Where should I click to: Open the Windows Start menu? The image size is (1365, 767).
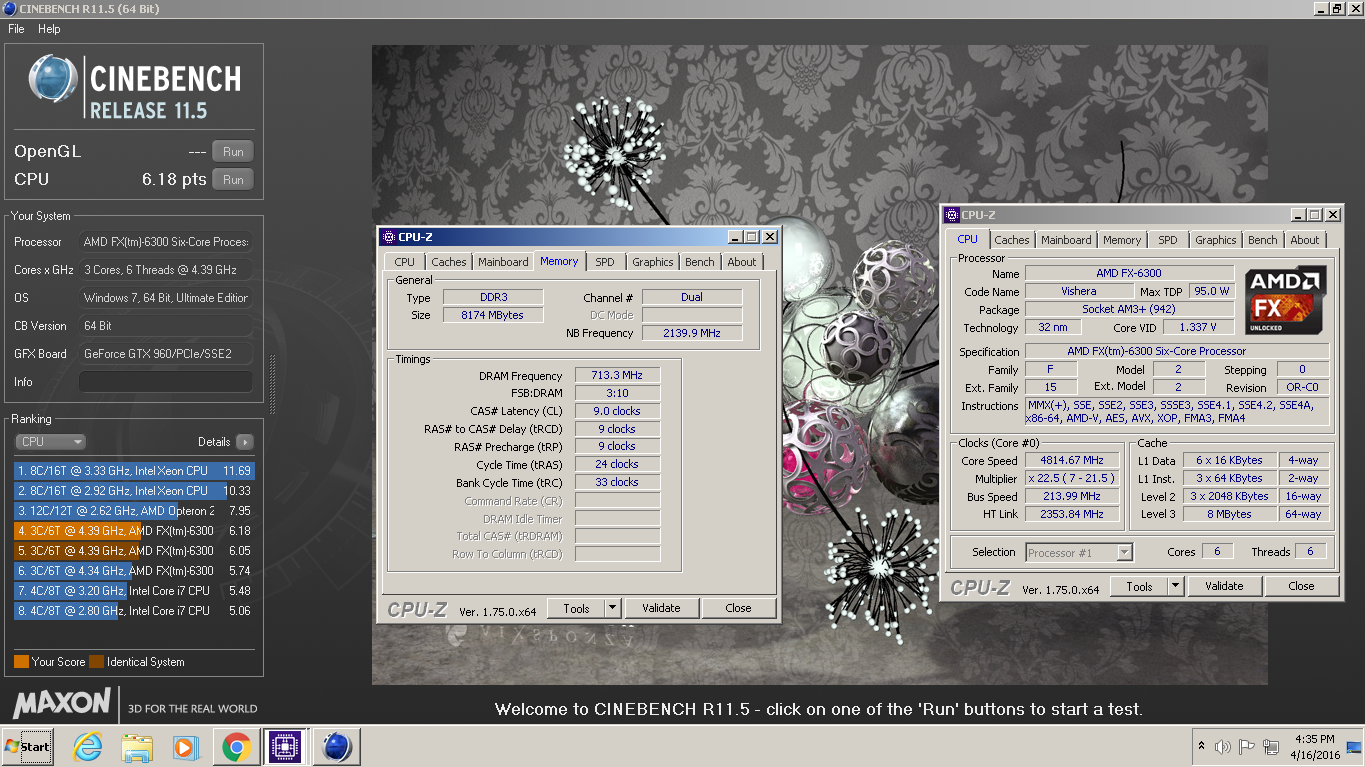pos(28,746)
